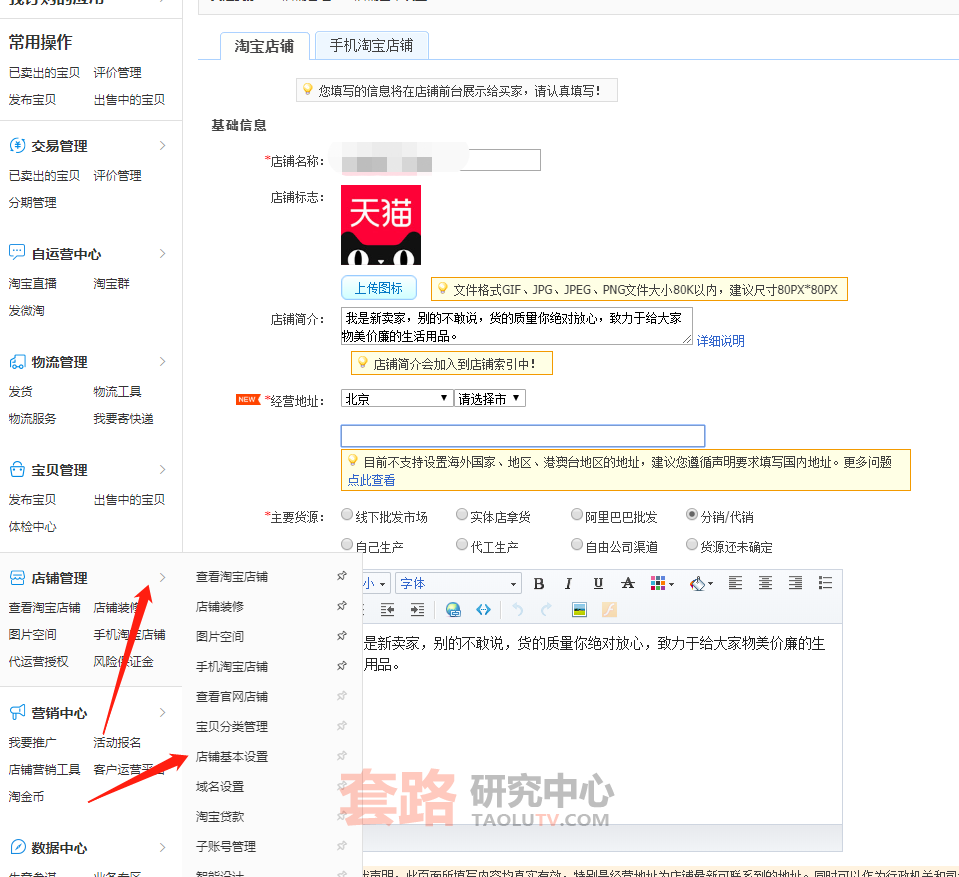Viewport: 959px width, 877px height.
Task: Click inside the 店铺简介 text area
Action: pyautogui.click(x=516, y=326)
